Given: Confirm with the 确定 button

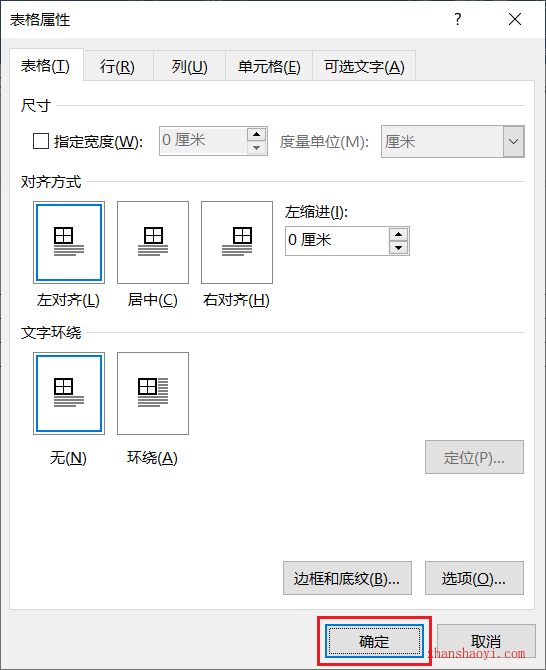Looking at the screenshot, I should tap(374, 641).
